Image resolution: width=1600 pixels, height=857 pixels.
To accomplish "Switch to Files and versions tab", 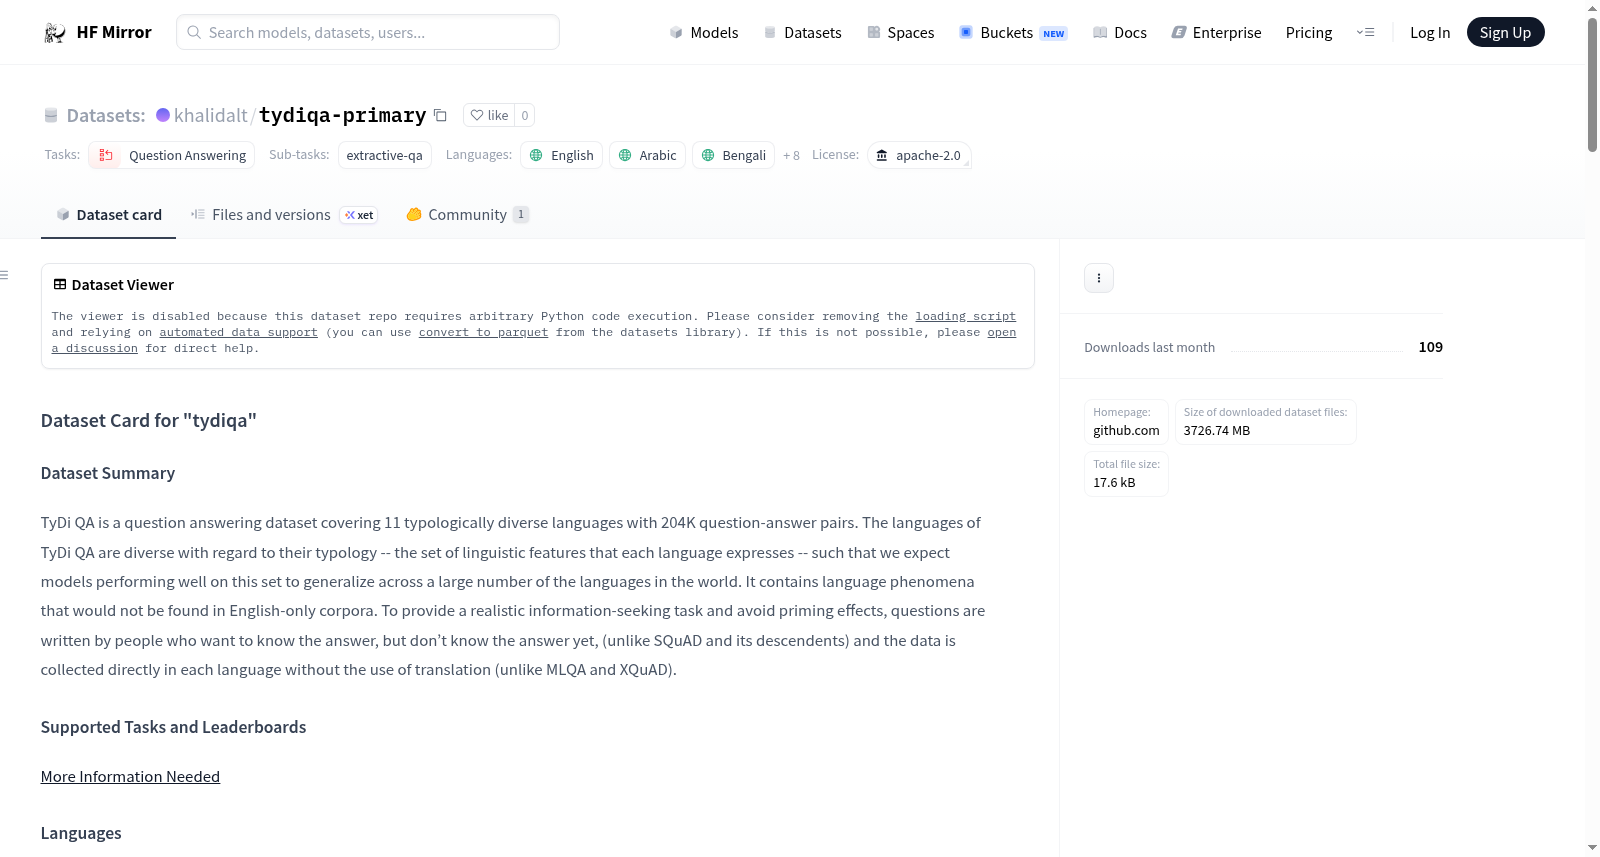I will coord(284,215).
